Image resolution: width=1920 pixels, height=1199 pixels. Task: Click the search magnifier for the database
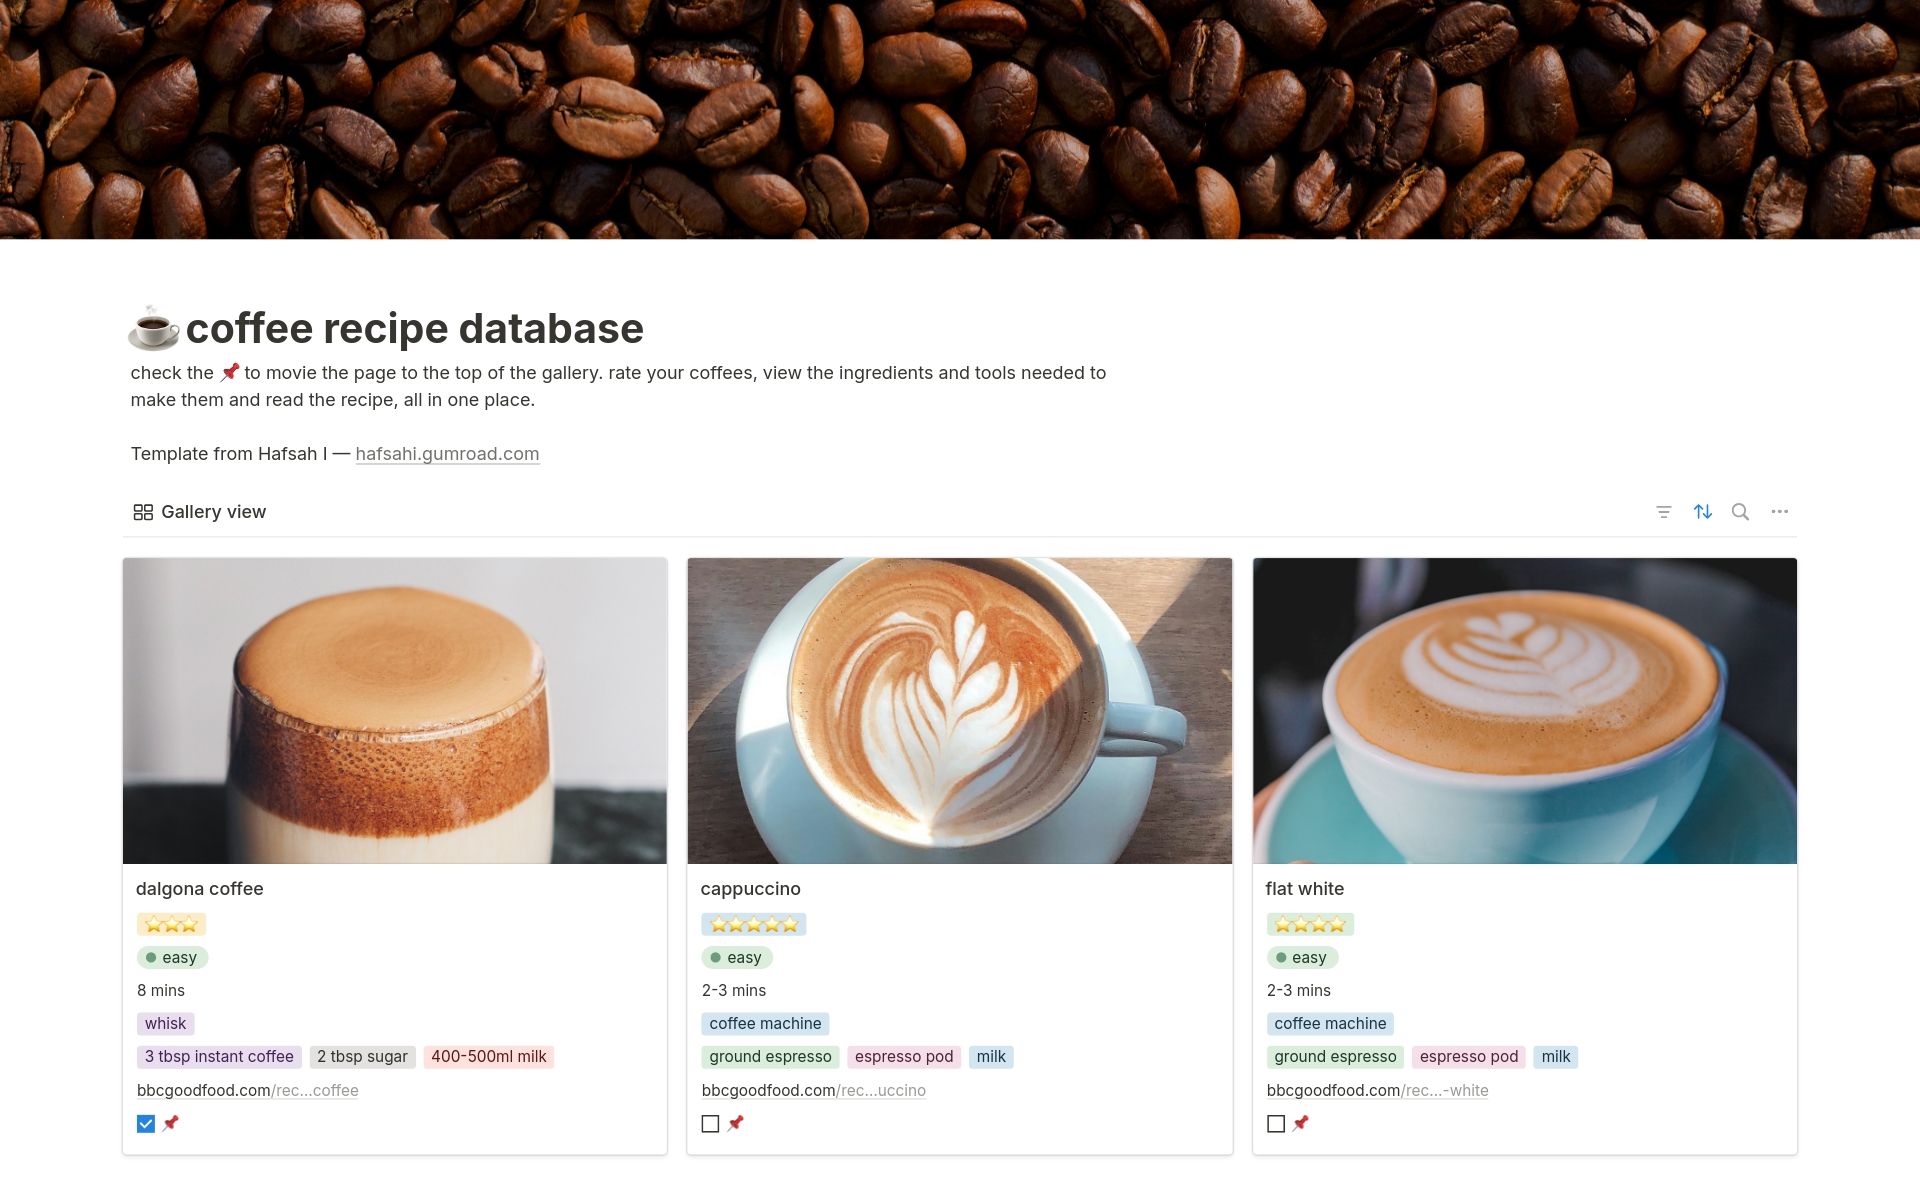[1741, 511]
